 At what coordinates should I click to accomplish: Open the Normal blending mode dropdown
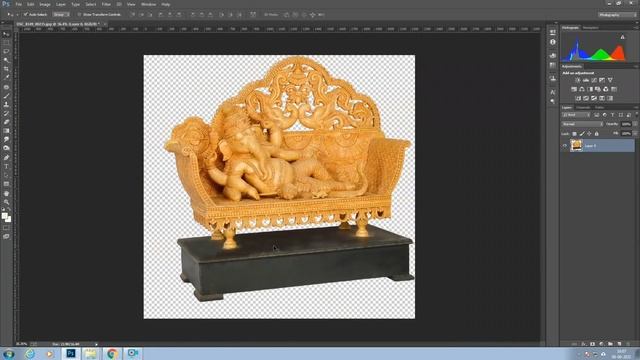pos(582,124)
